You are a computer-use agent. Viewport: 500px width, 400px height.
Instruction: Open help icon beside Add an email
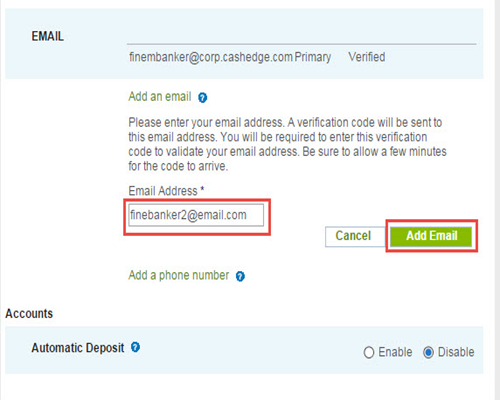[202, 98]
